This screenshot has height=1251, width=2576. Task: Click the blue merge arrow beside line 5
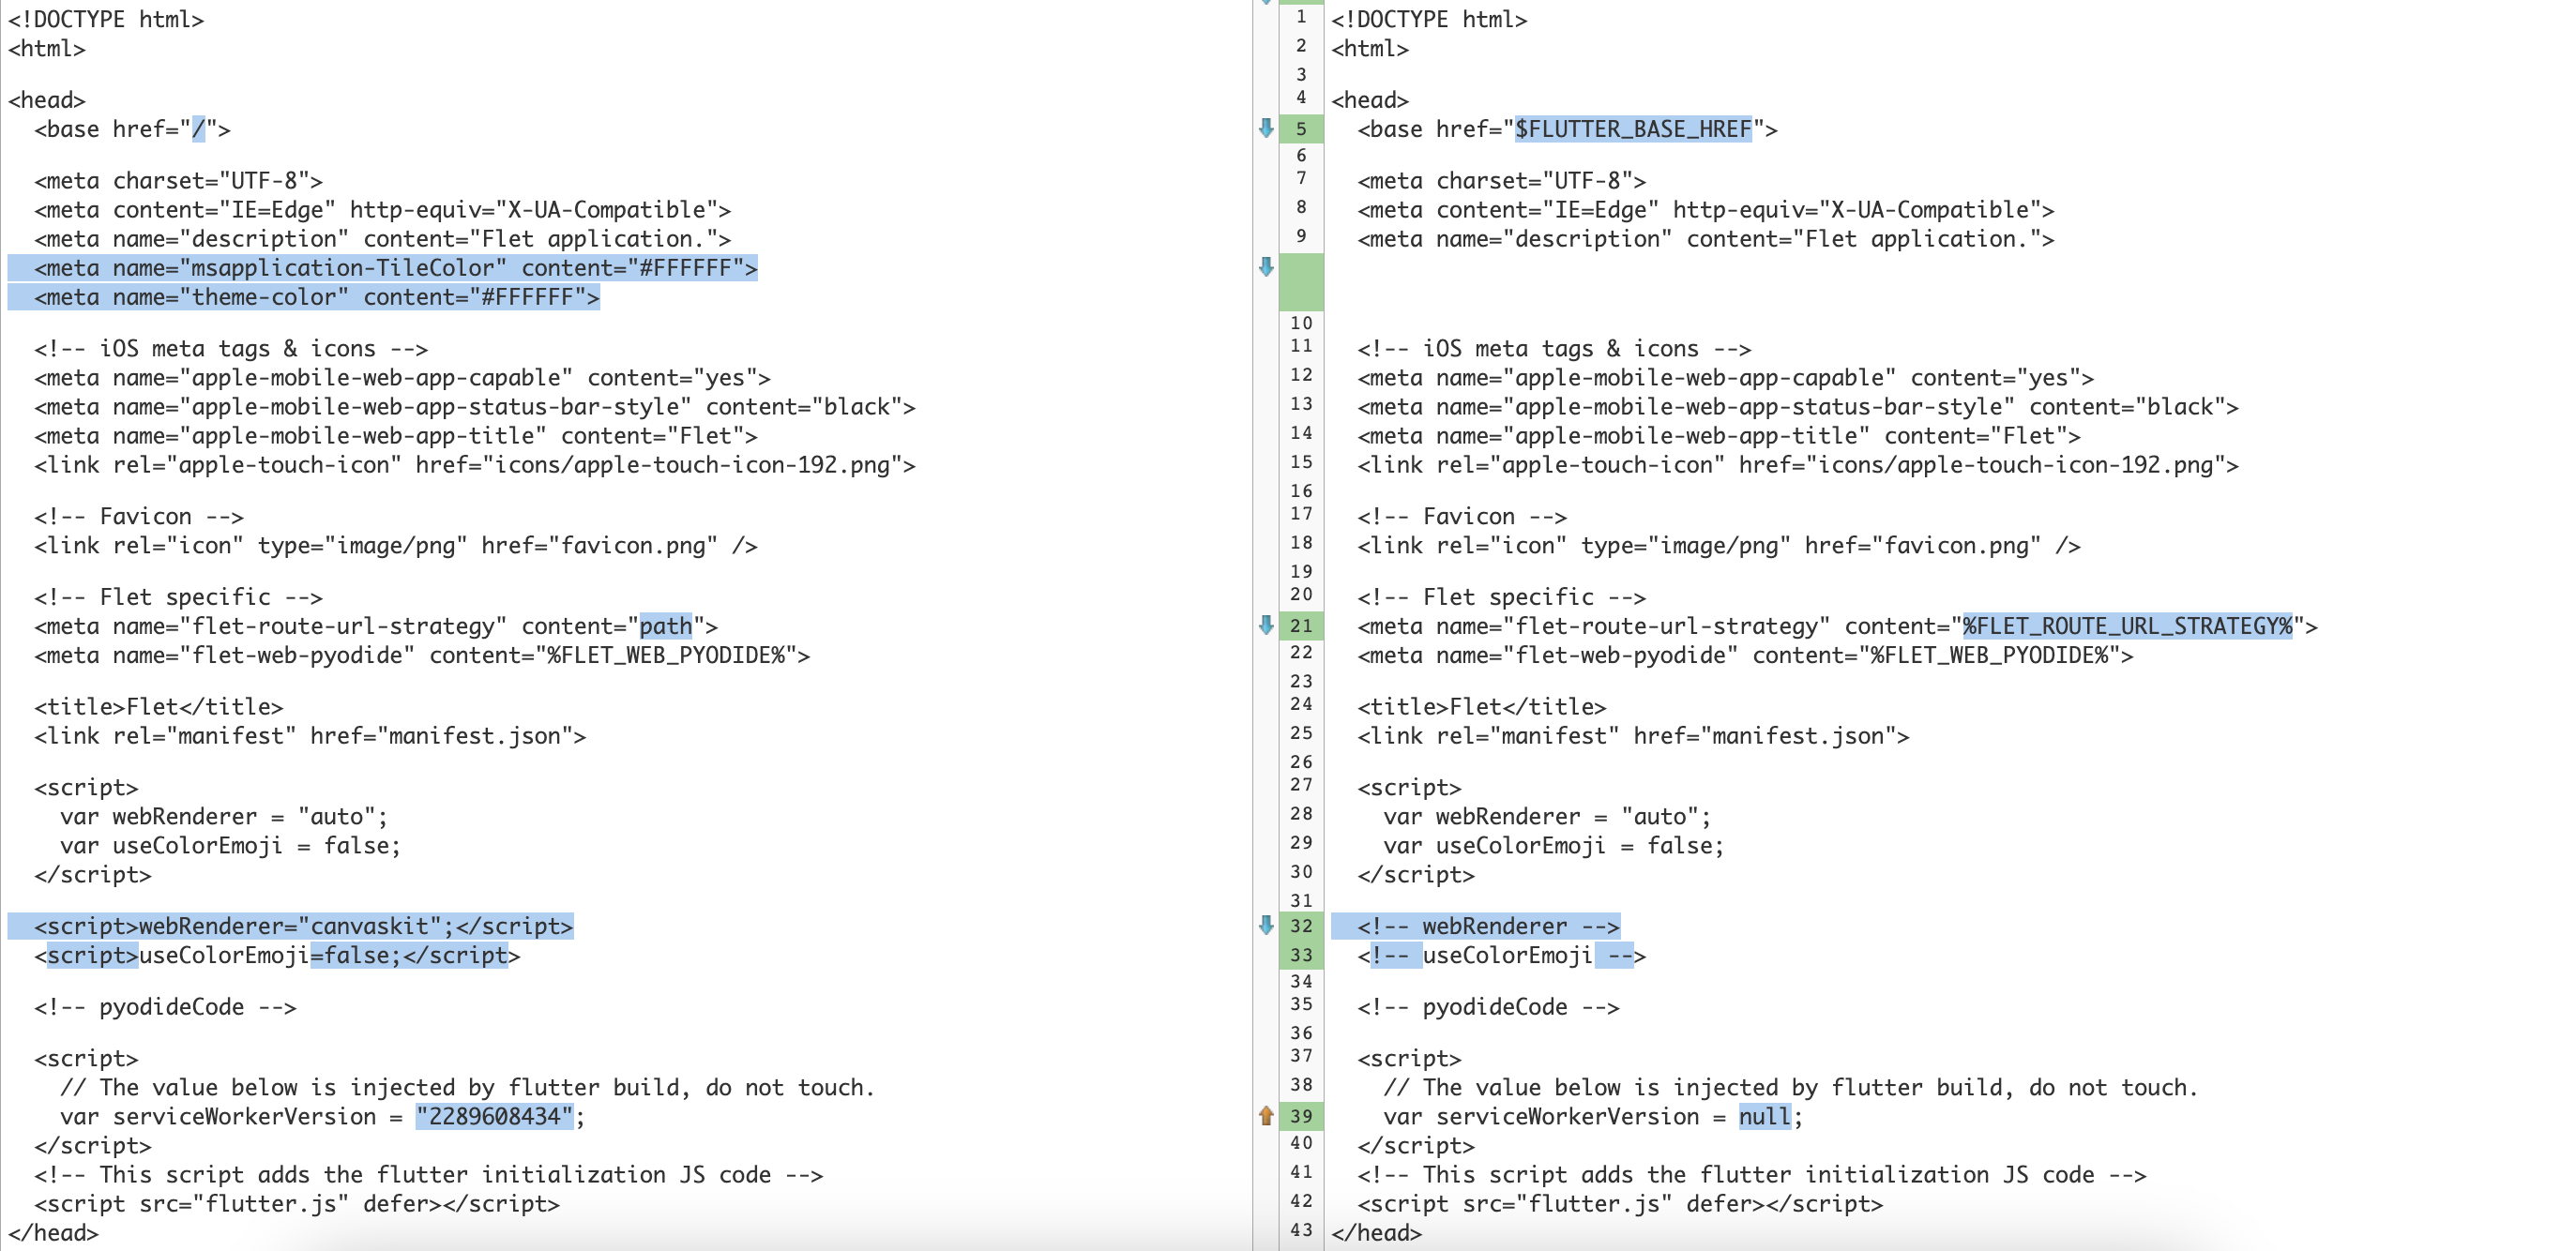1268,128
